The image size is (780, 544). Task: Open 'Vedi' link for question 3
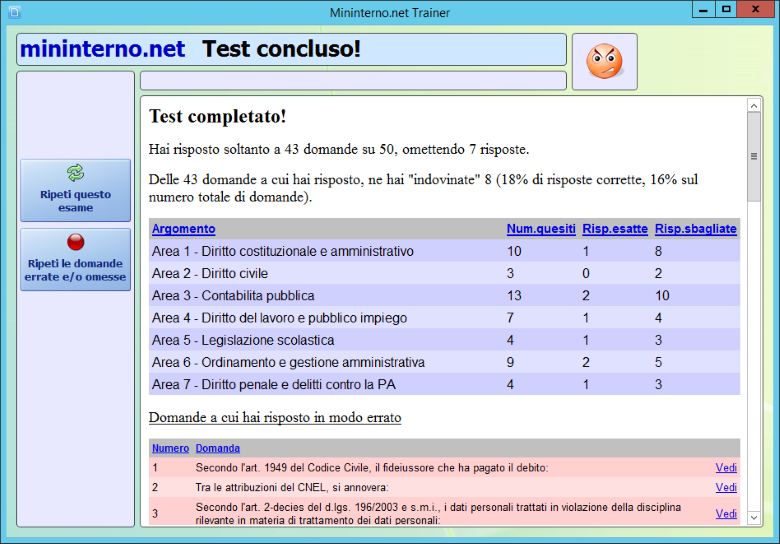coord(726,514)
